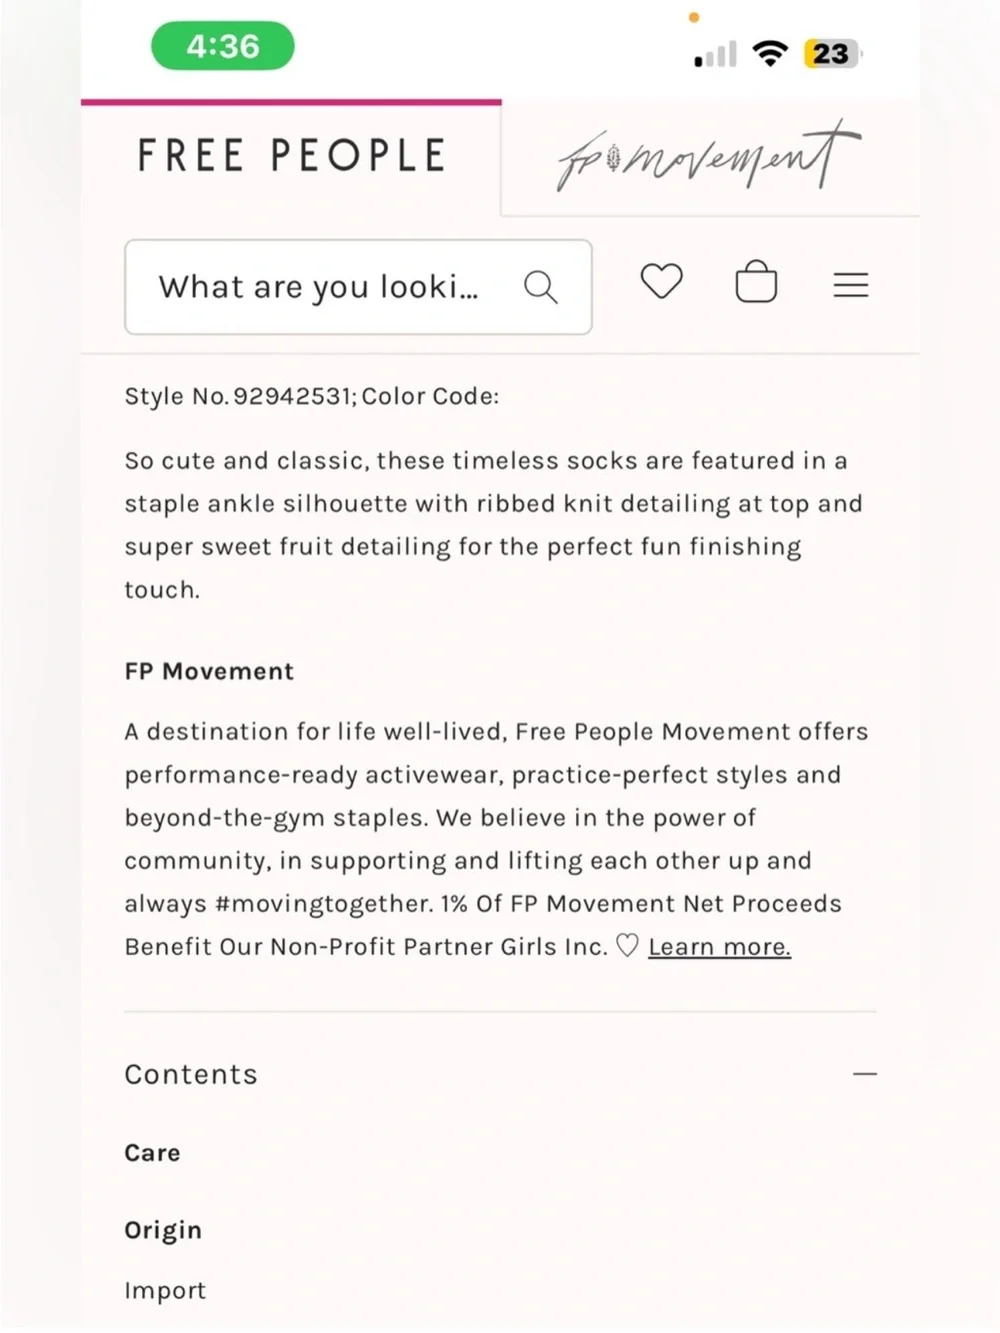This screenshot has height=1333, width=1000.
Task: Tap the battery indicator showing 23
Action: [x=832, y=53]
